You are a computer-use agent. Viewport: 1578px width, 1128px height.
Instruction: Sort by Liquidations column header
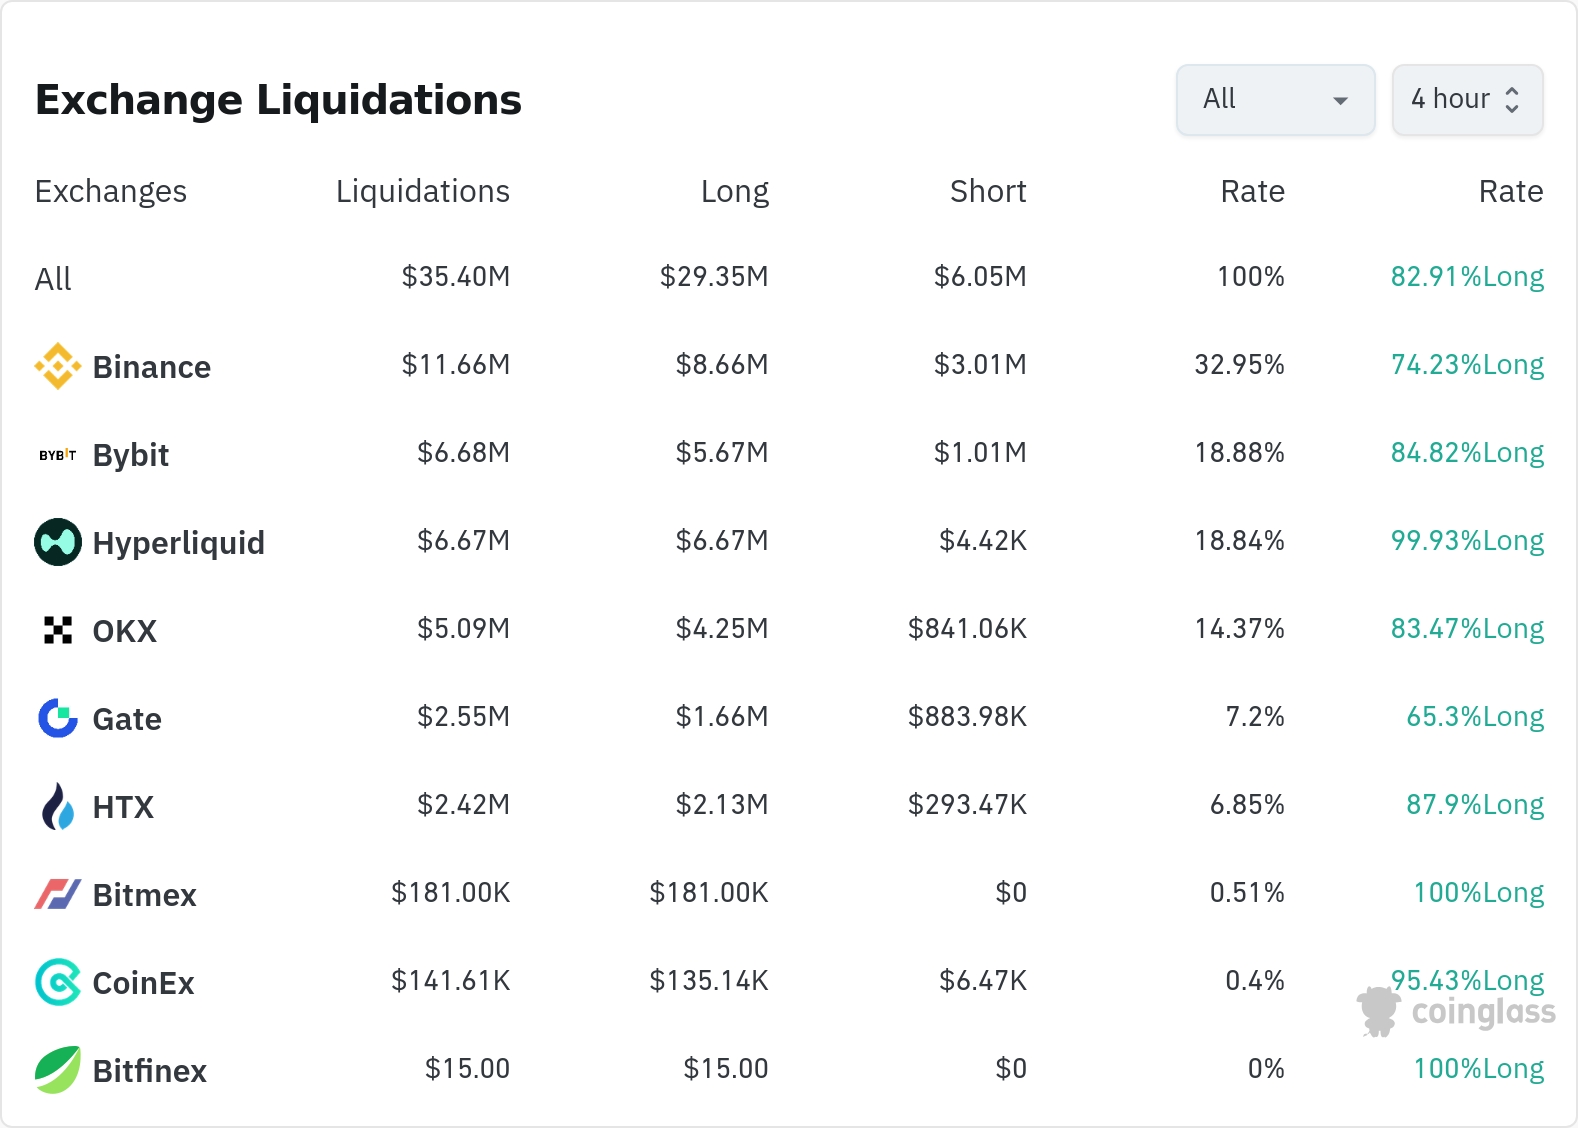(x=422, y=191)
